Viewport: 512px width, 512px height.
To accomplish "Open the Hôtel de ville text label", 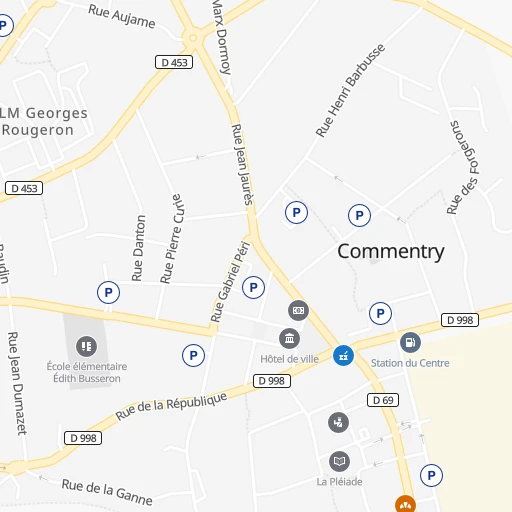I will (x=289, y=359).
